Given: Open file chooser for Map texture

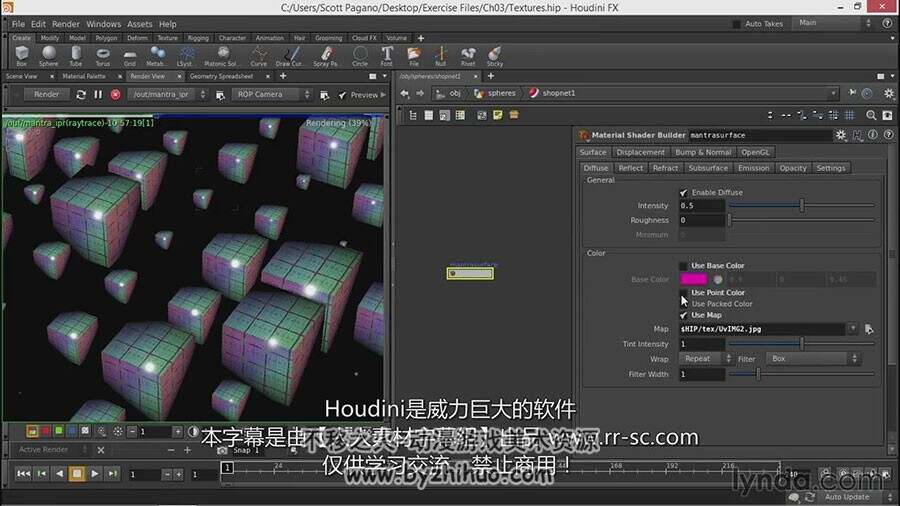Looking at the screenshot, I should (x=869, y=329).
